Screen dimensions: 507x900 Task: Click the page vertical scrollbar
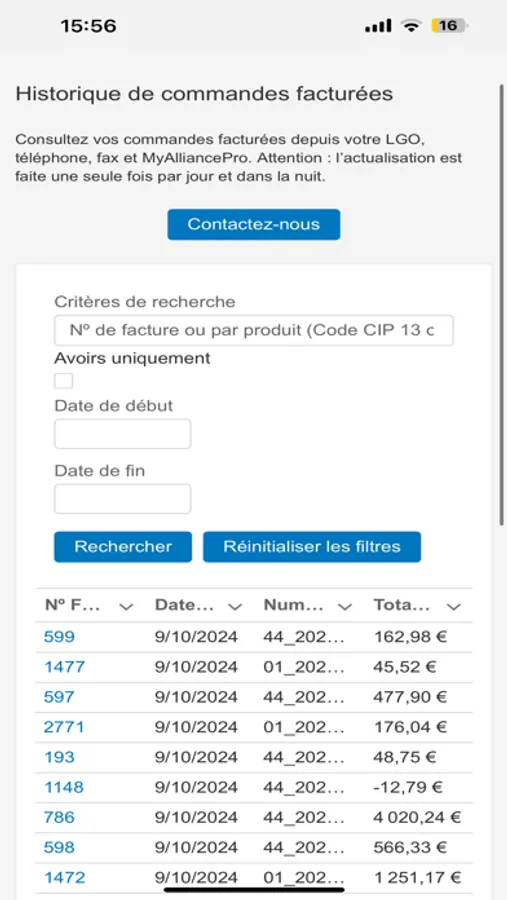(502, 304)
